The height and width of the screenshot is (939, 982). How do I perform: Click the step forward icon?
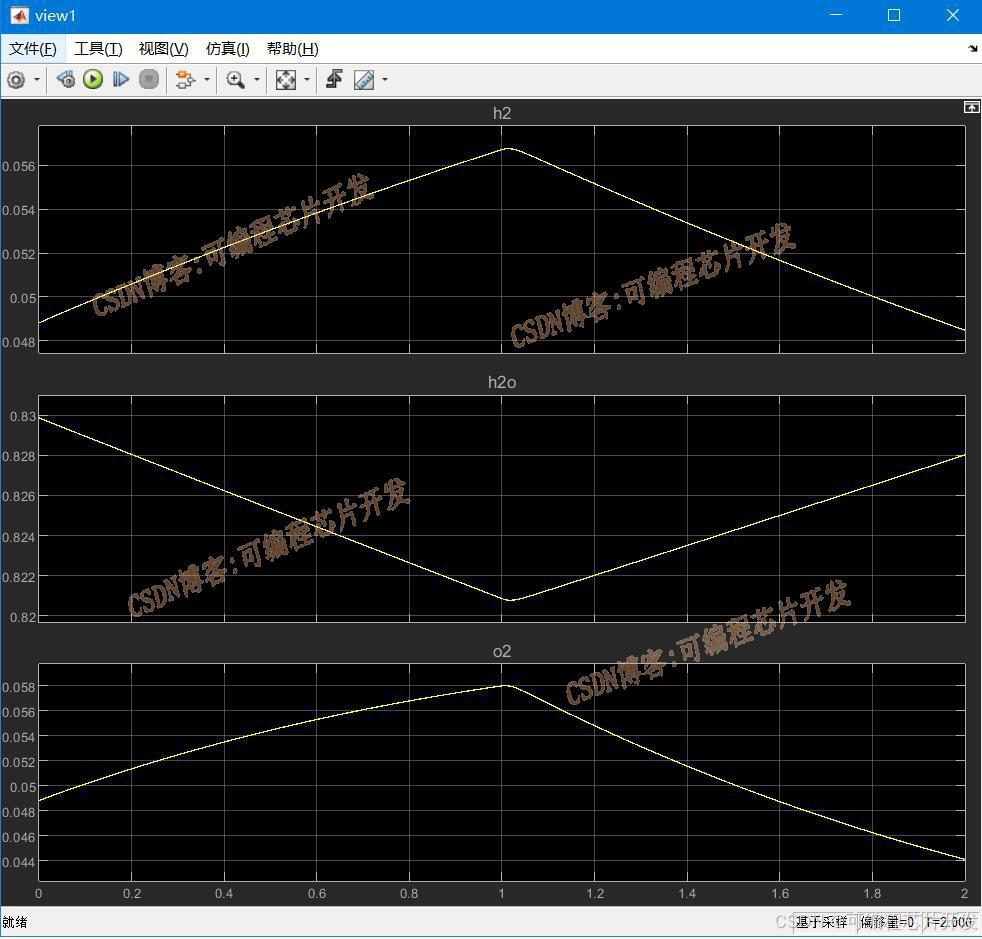[121, 80]
